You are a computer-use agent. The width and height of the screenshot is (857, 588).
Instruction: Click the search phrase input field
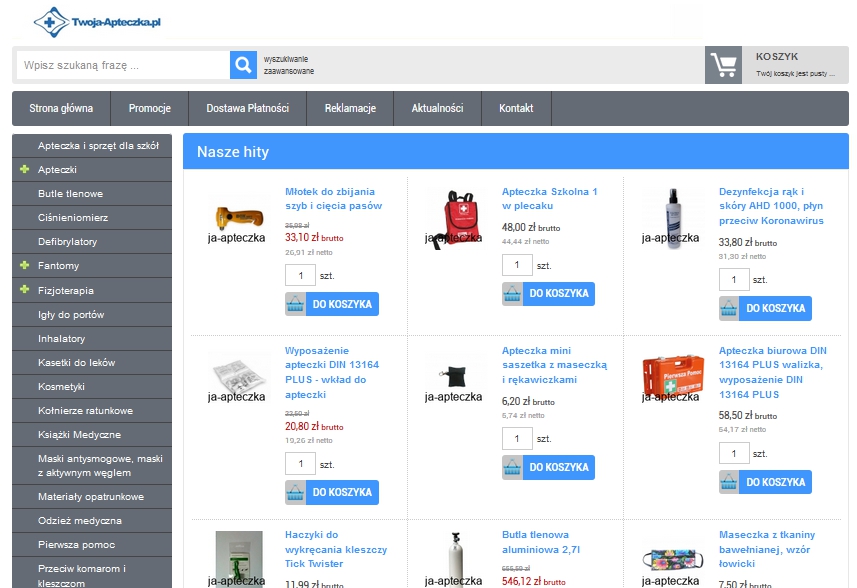tap(122, 66)
